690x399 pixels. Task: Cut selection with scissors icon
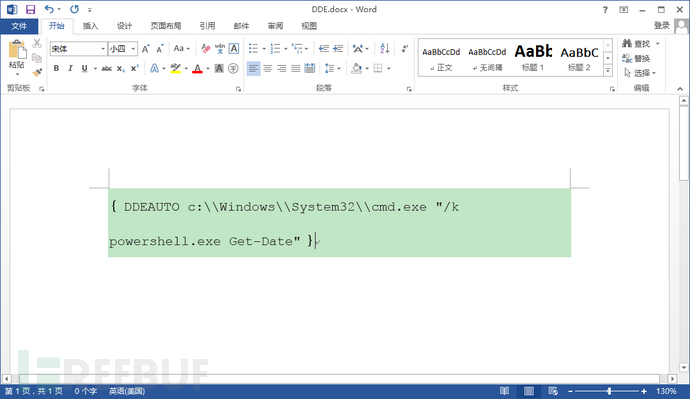(x=37, y=44)
